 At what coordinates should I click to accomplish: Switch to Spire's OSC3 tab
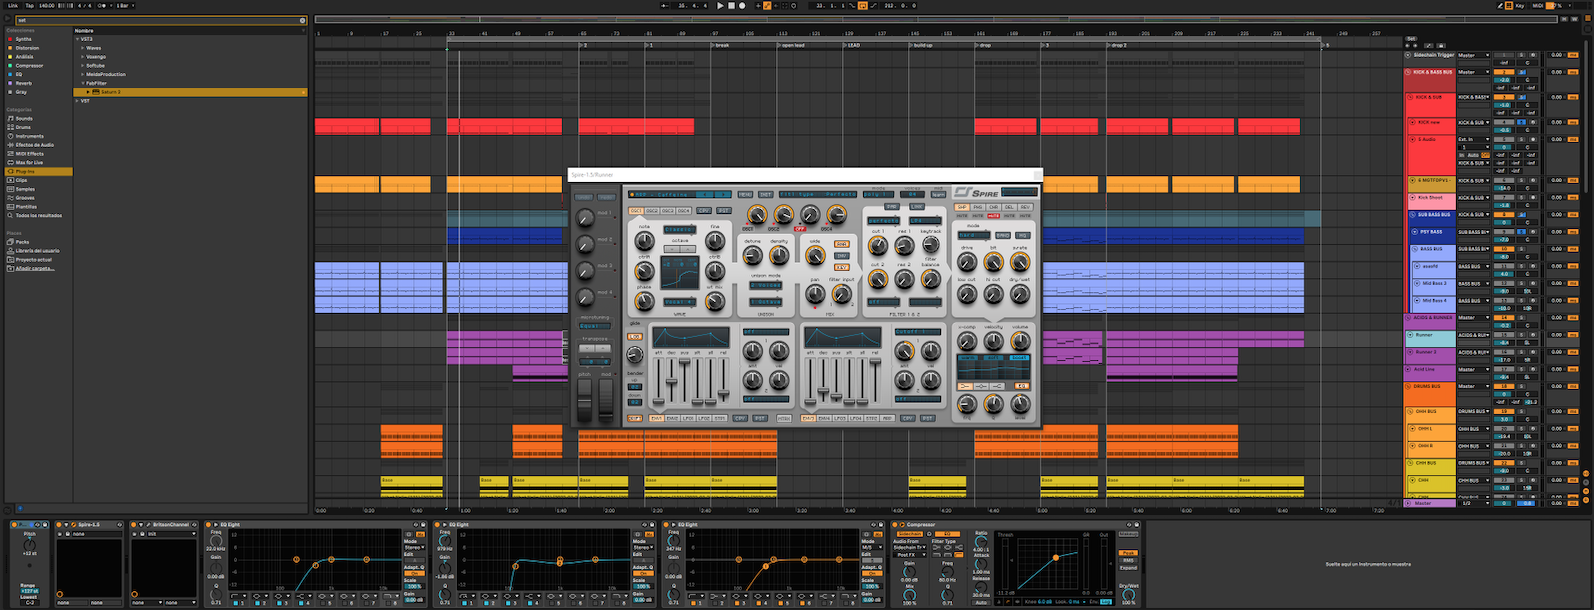668,211
